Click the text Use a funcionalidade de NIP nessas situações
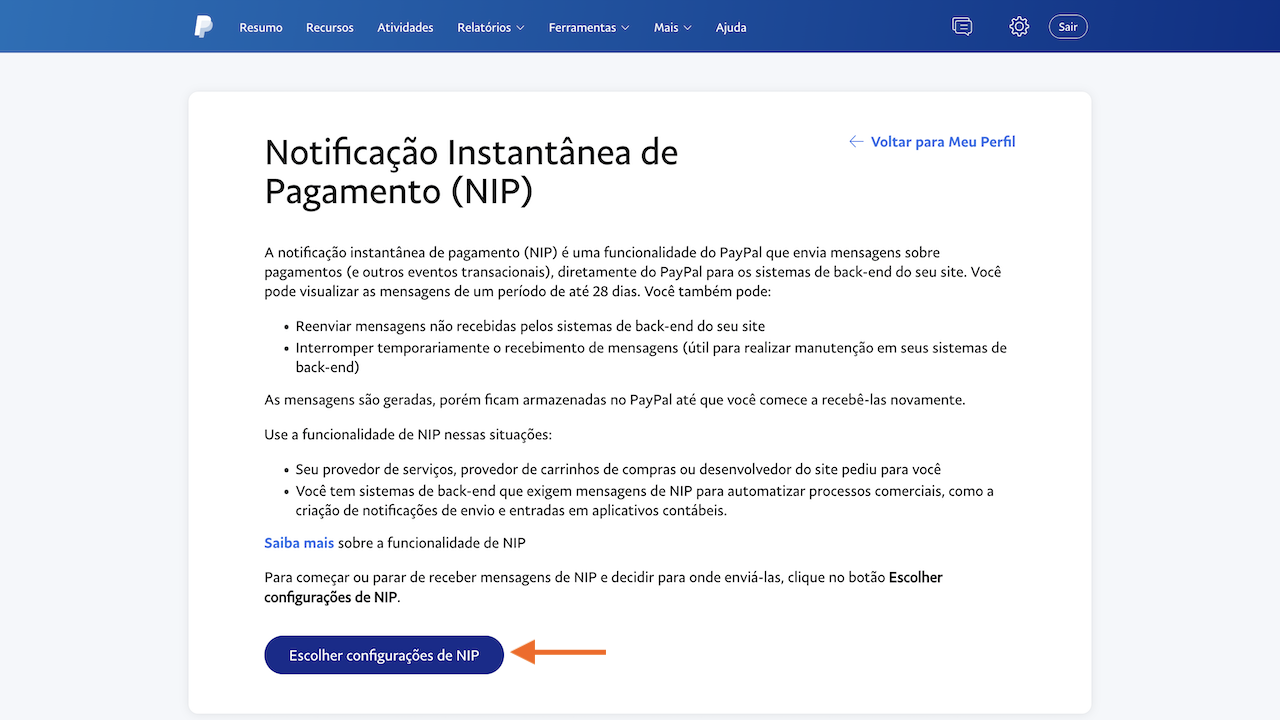 click(x=409, y=435)
